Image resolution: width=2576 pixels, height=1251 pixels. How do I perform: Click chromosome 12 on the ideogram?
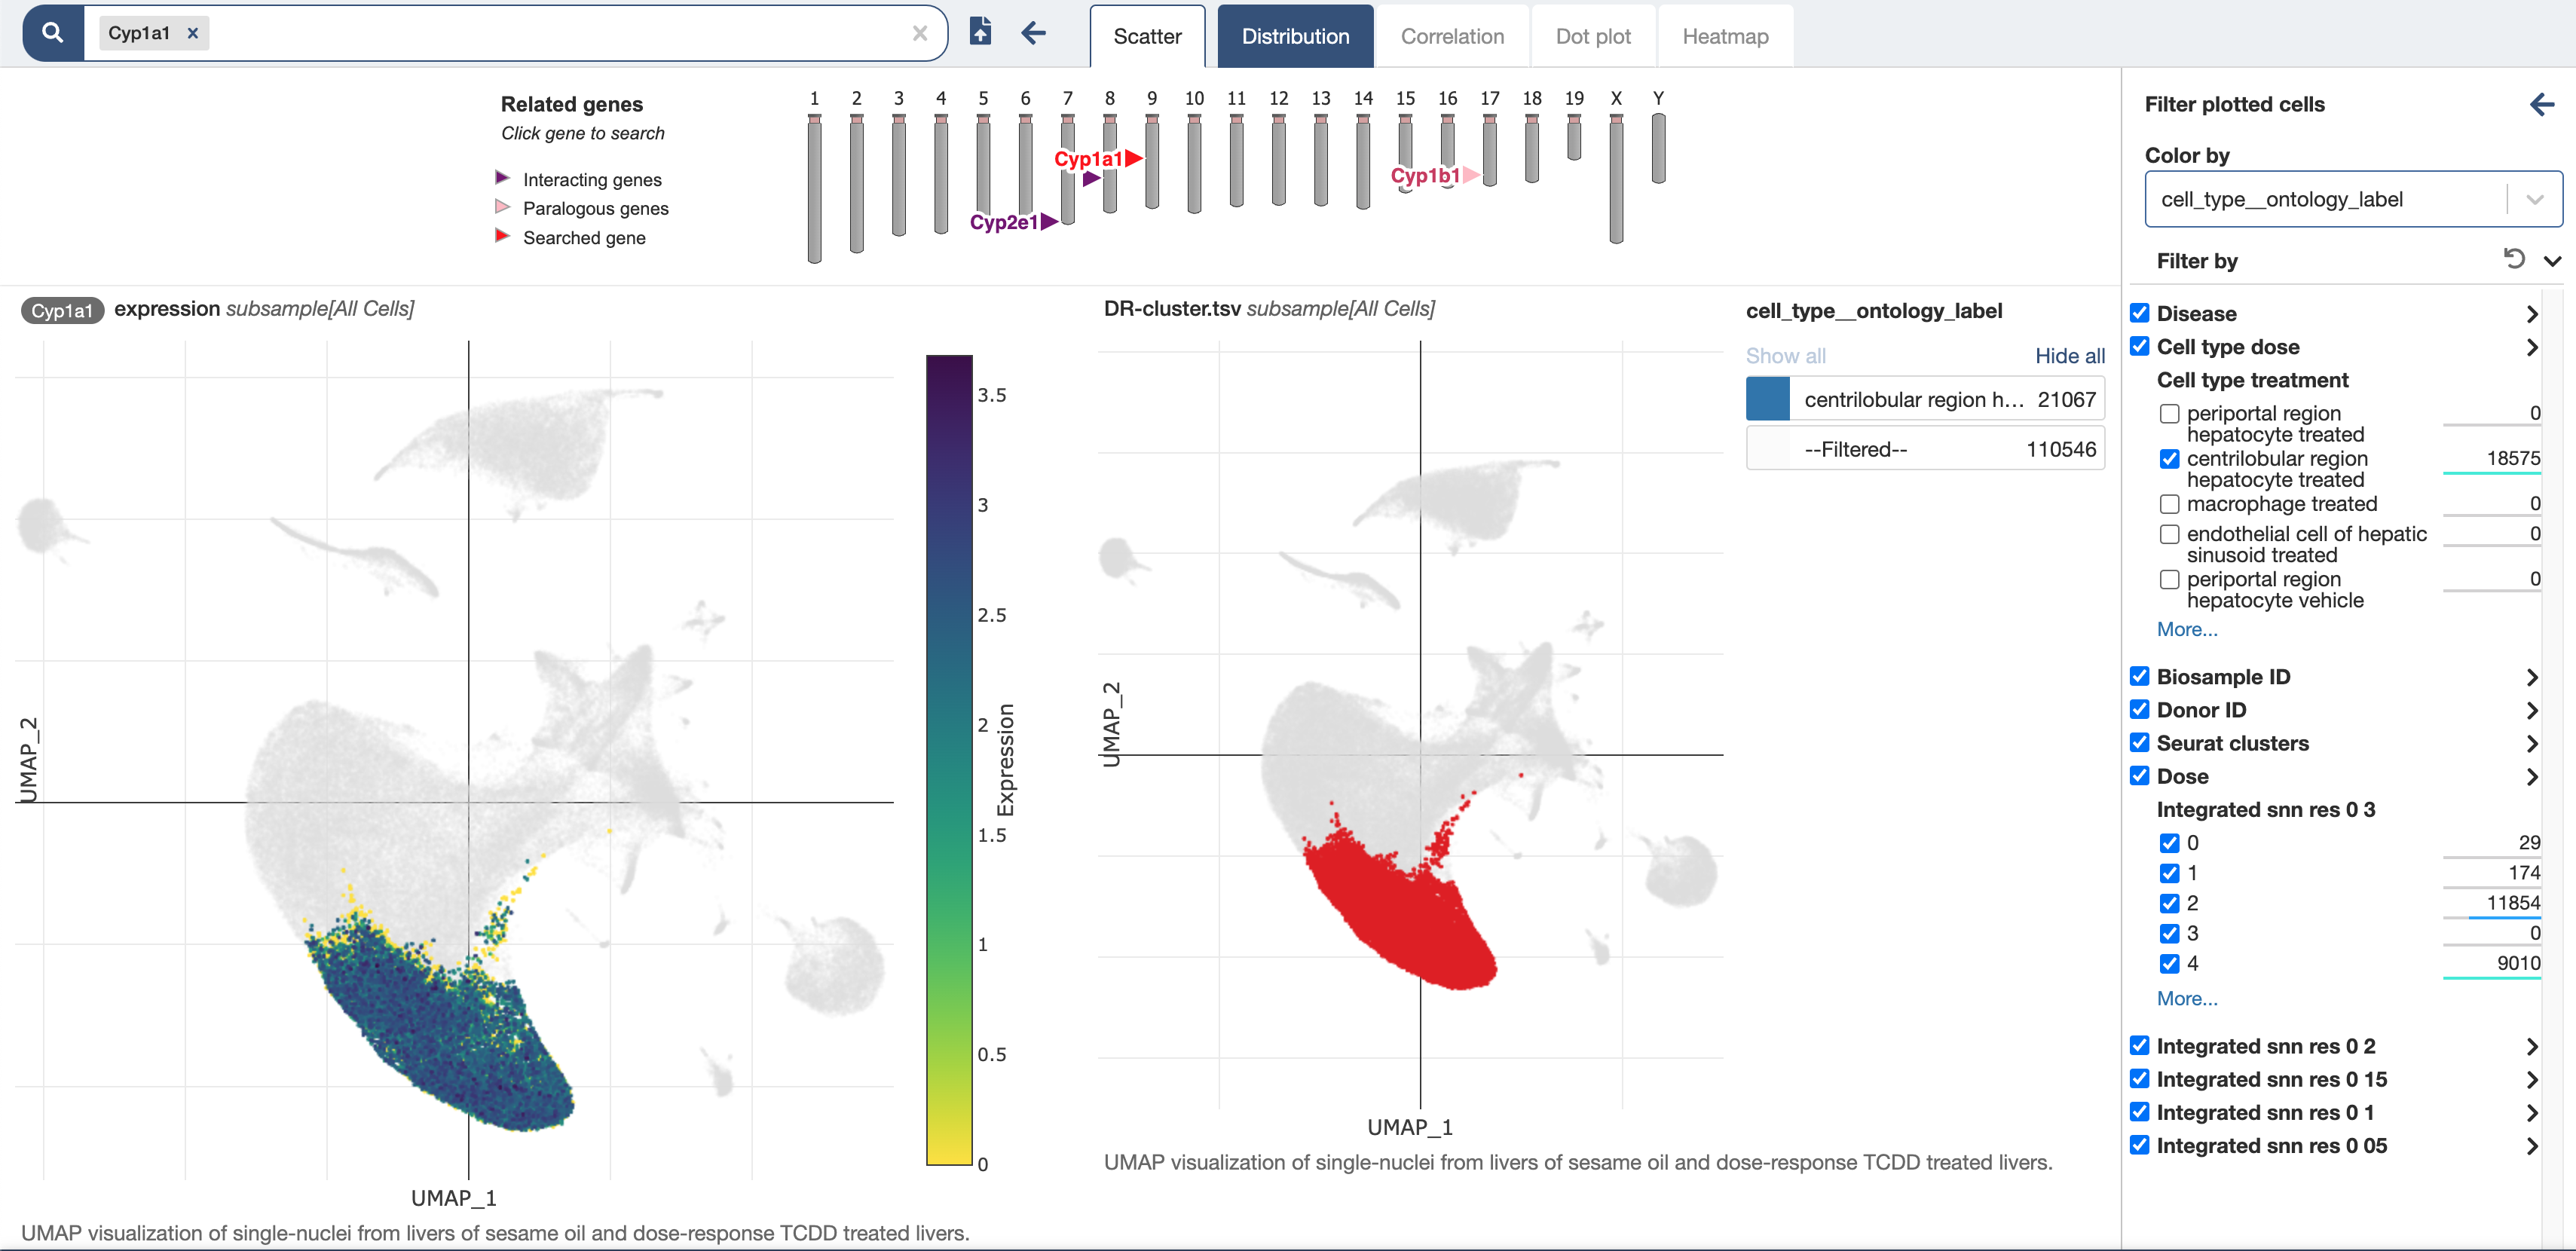(1278, 158)
